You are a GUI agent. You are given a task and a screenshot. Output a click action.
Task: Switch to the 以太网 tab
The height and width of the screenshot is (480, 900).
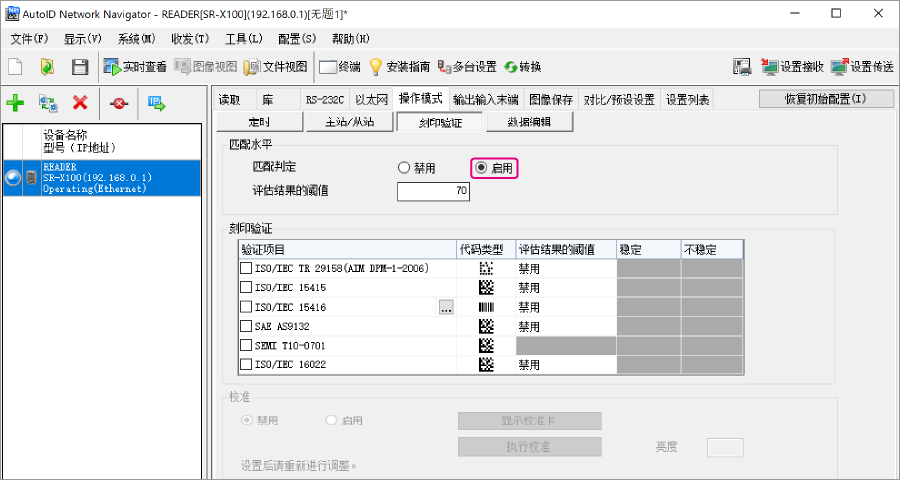pyautogui.click(x=371, y=99)
